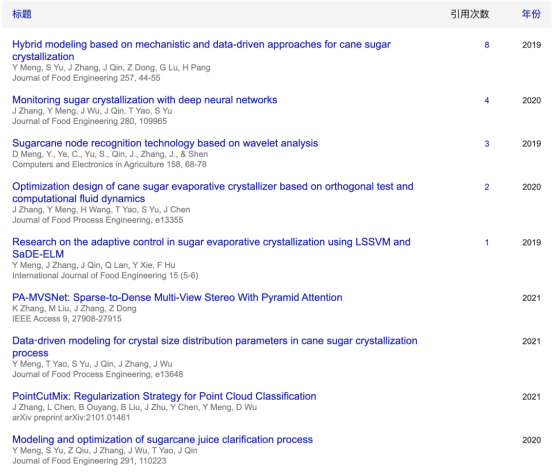Click the 2020 year of the sugarcane juice clarification entry
The height and width of the screenshot is (473, 554).
[531, 440]
